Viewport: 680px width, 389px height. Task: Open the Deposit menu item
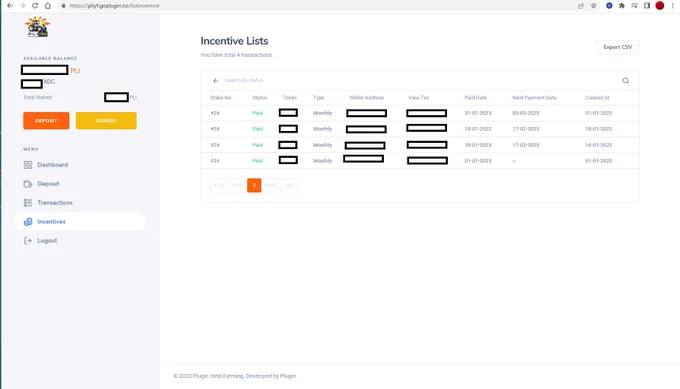point(80,184)
